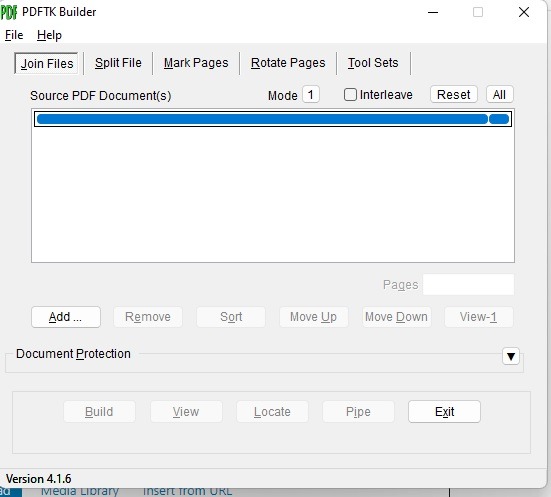The width and height of the screenshot is (551, 497).
Task: Click the PDFTK Builder app icon
Action: click(8, 12)
